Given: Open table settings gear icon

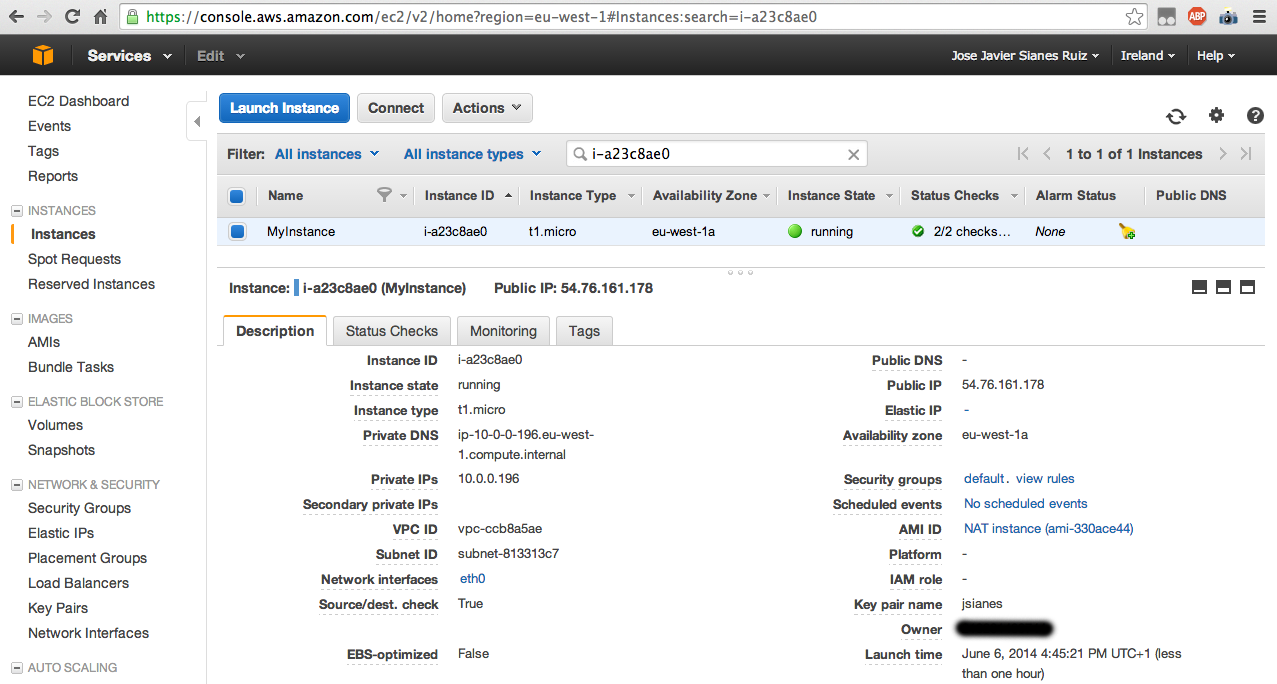Looking at the screenshot, I should point(1216,115).
